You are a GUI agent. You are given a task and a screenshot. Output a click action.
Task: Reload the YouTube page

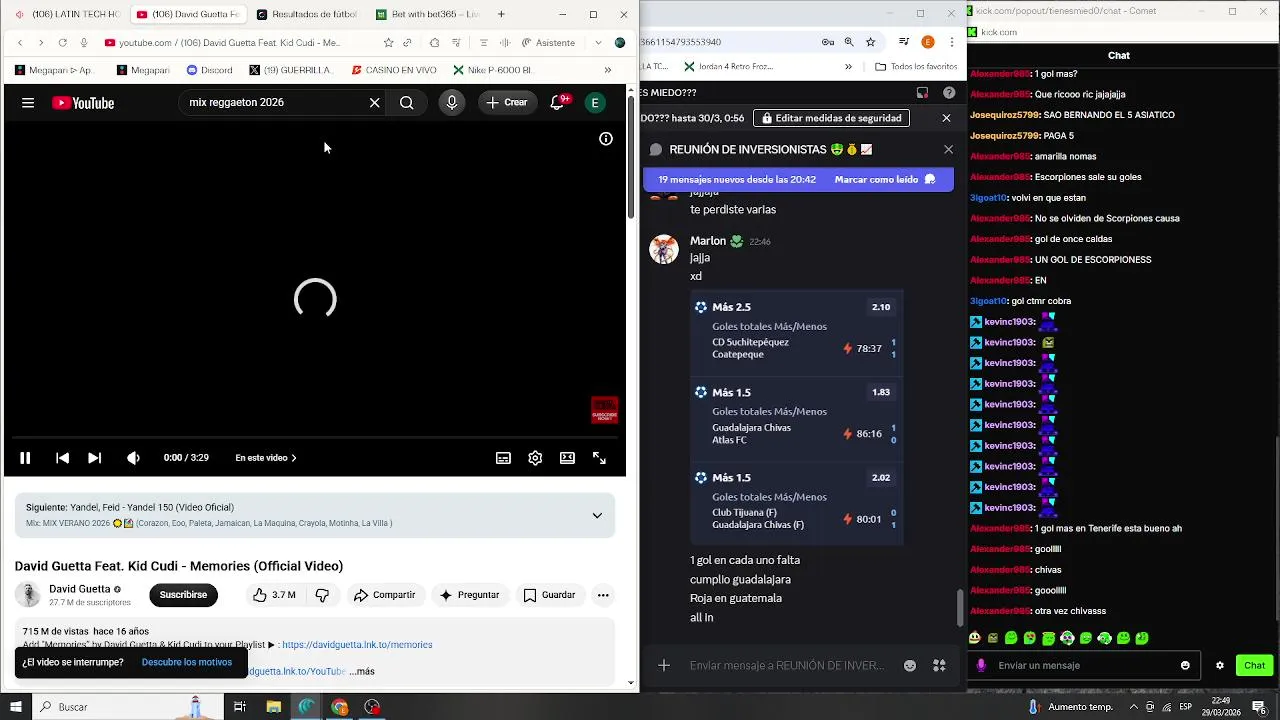click(62, 43)
